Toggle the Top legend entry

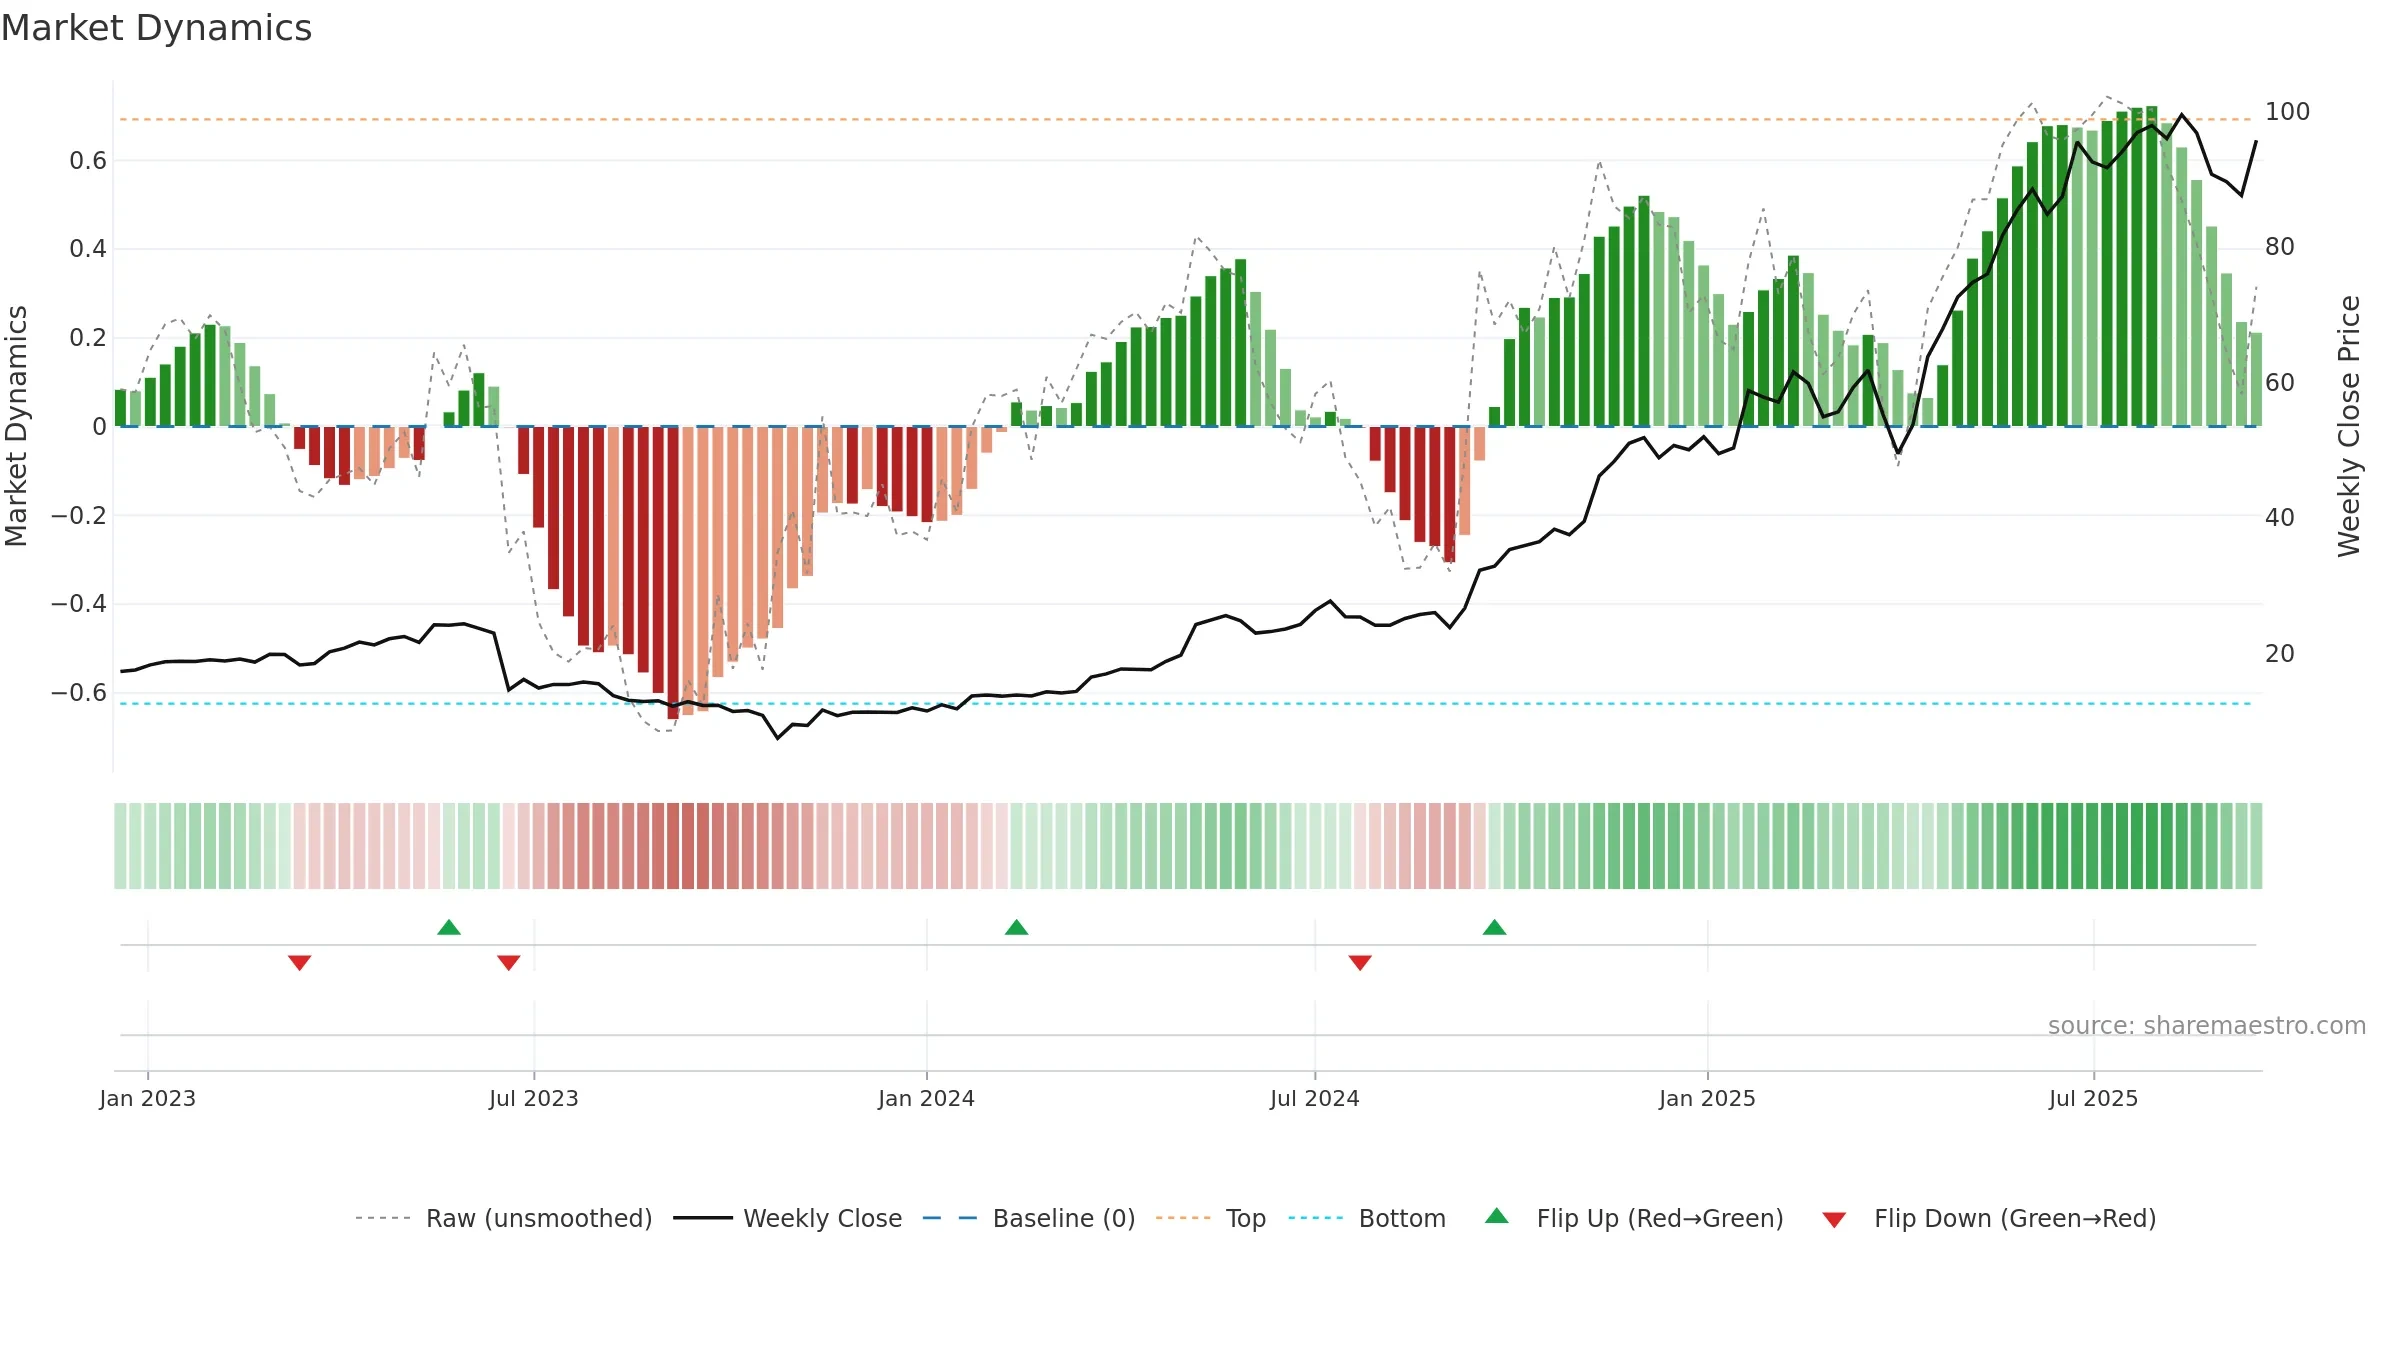point(1211,1218)
